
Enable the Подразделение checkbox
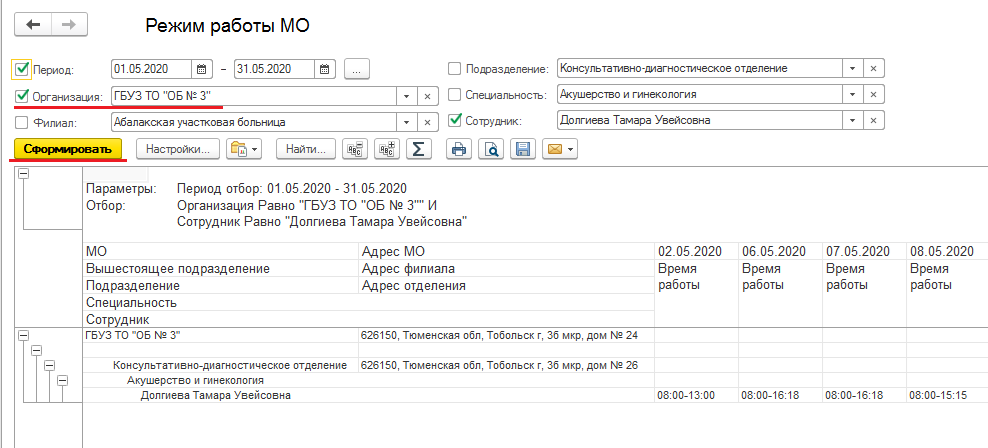[x=455, y=69]
